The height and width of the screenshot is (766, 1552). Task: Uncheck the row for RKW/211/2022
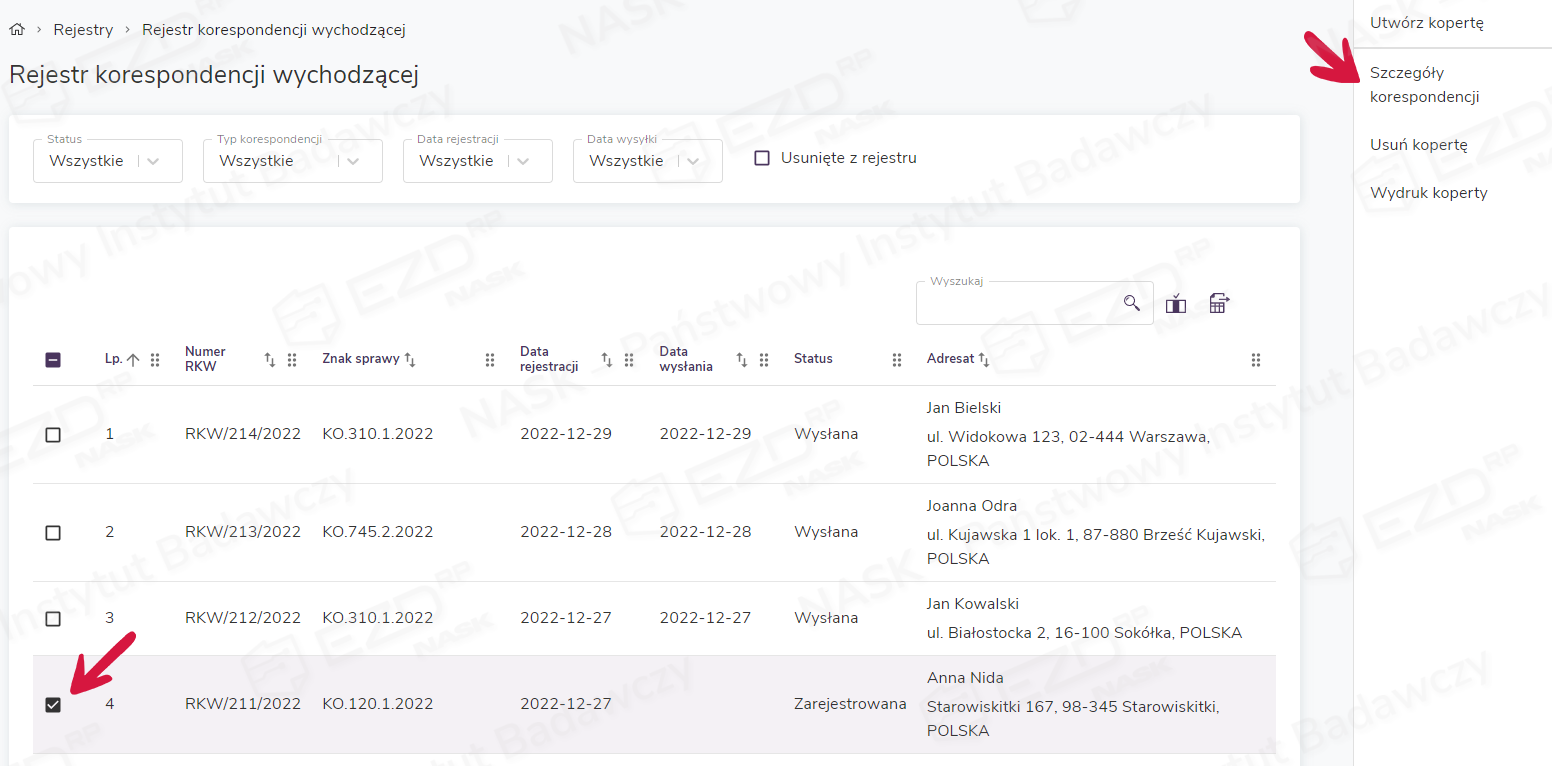[x=53, y=705]
